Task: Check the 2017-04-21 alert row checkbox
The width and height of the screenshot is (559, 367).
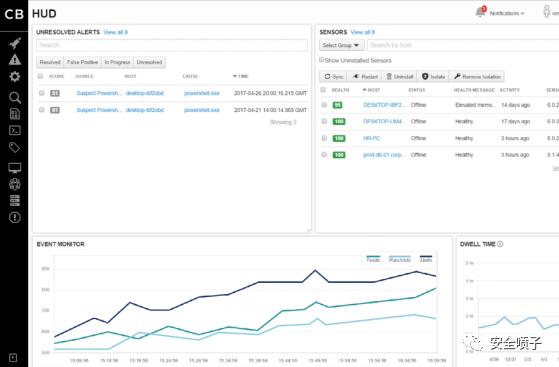Action: [x=41, y=110]
